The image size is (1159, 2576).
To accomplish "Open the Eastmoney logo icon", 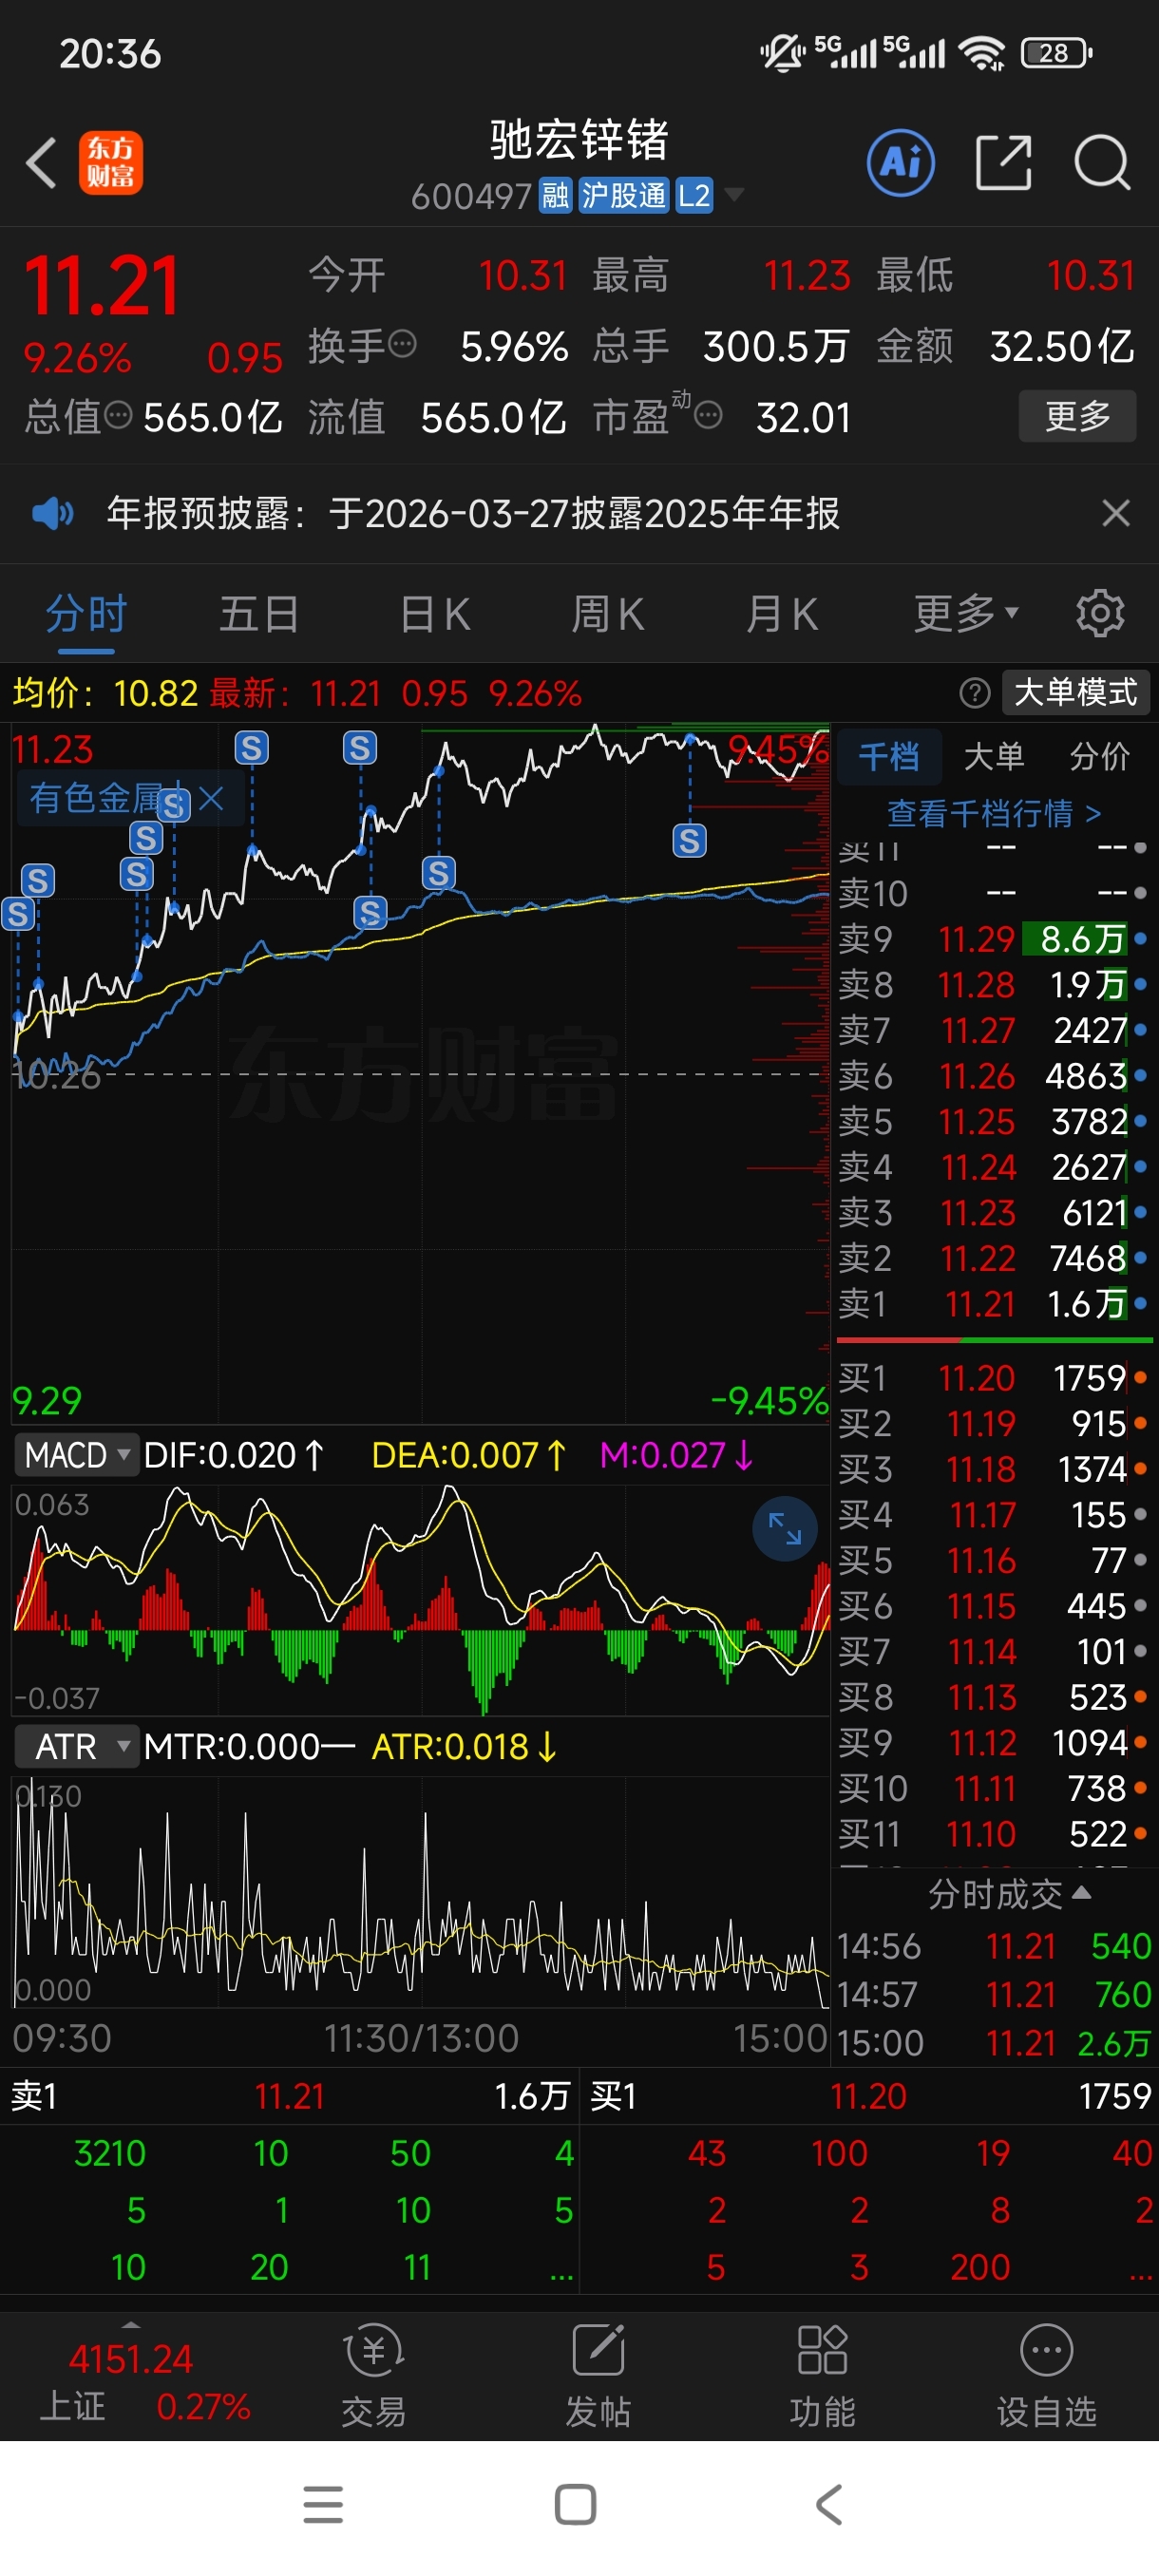I will pos(111,162).
